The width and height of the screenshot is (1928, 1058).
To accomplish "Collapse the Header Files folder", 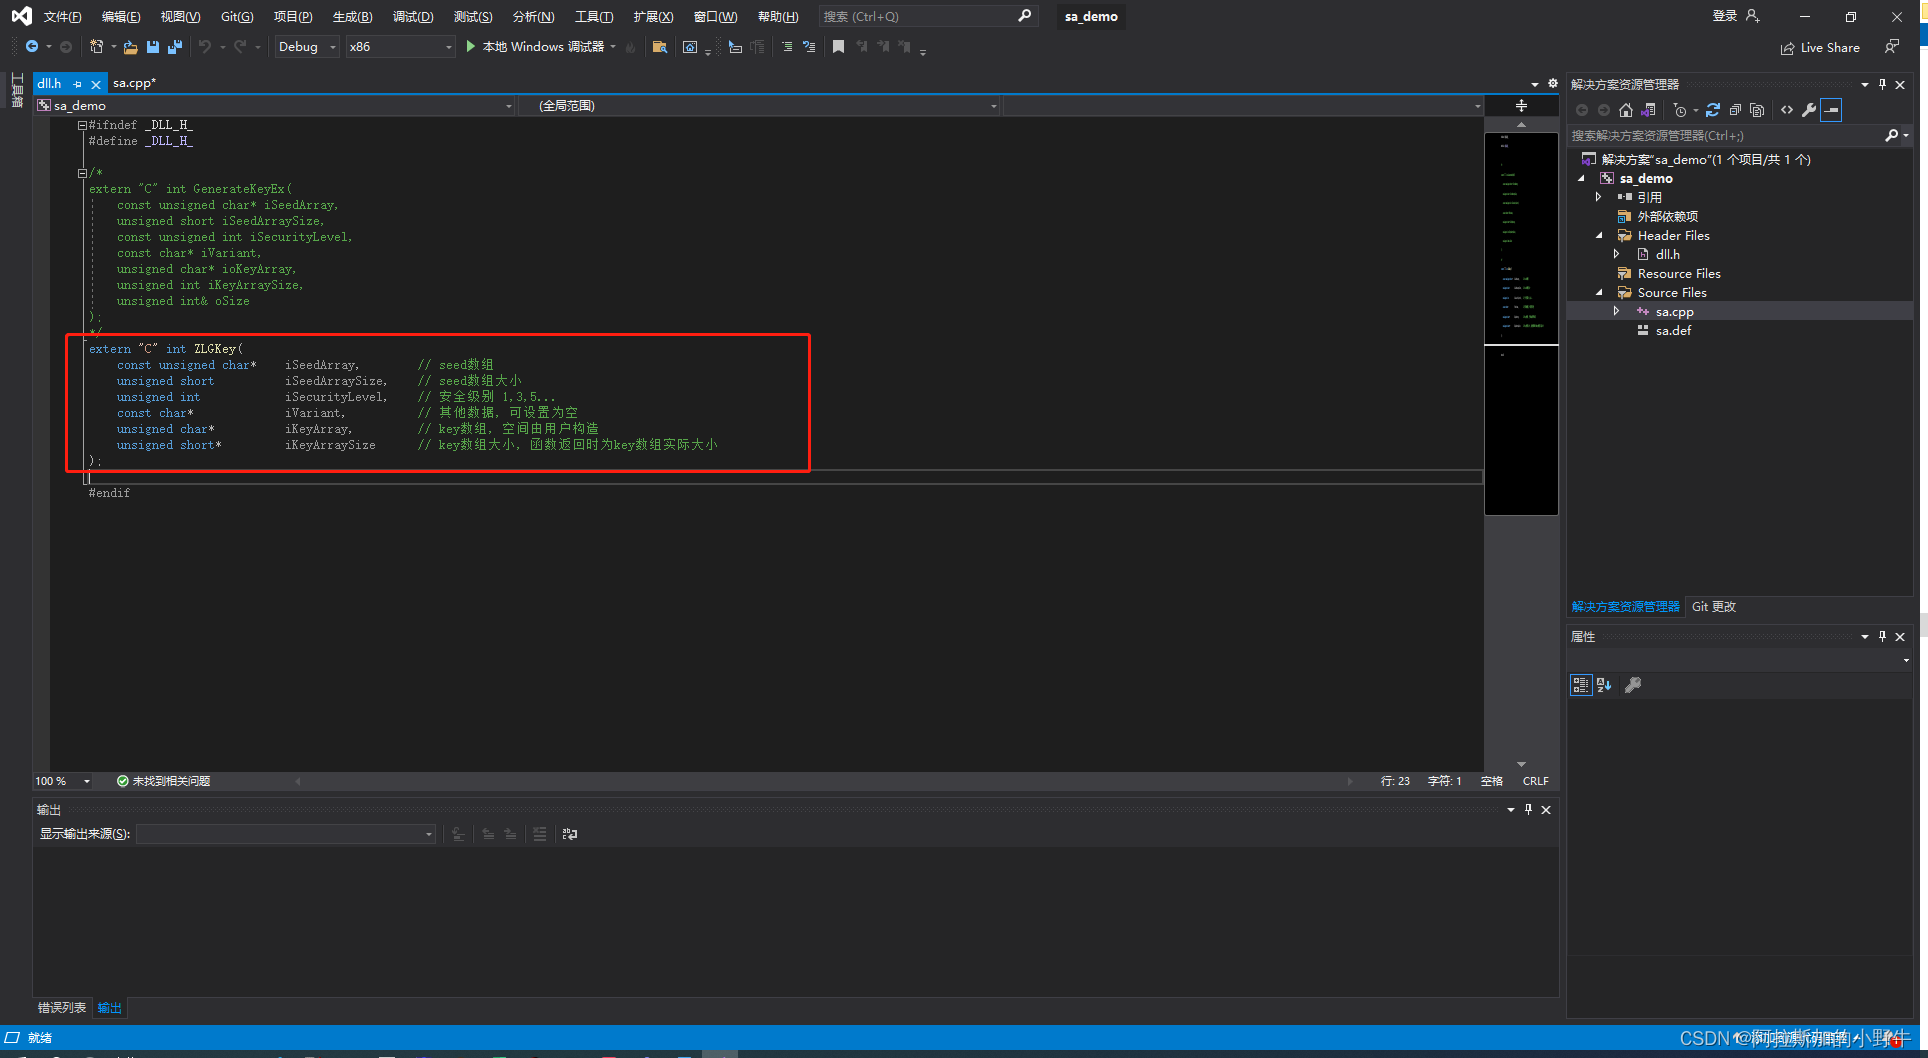I will point(1598,236).
